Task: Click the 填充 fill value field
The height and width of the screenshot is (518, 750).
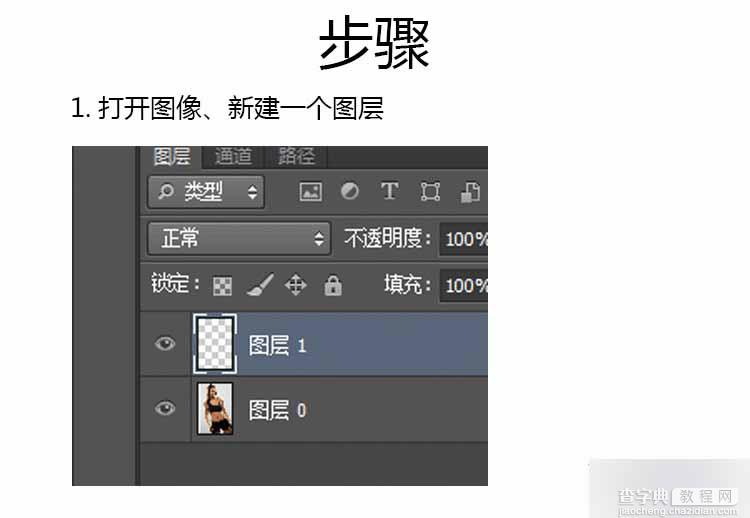Action: pyautogui.click(x=464, y=286)
